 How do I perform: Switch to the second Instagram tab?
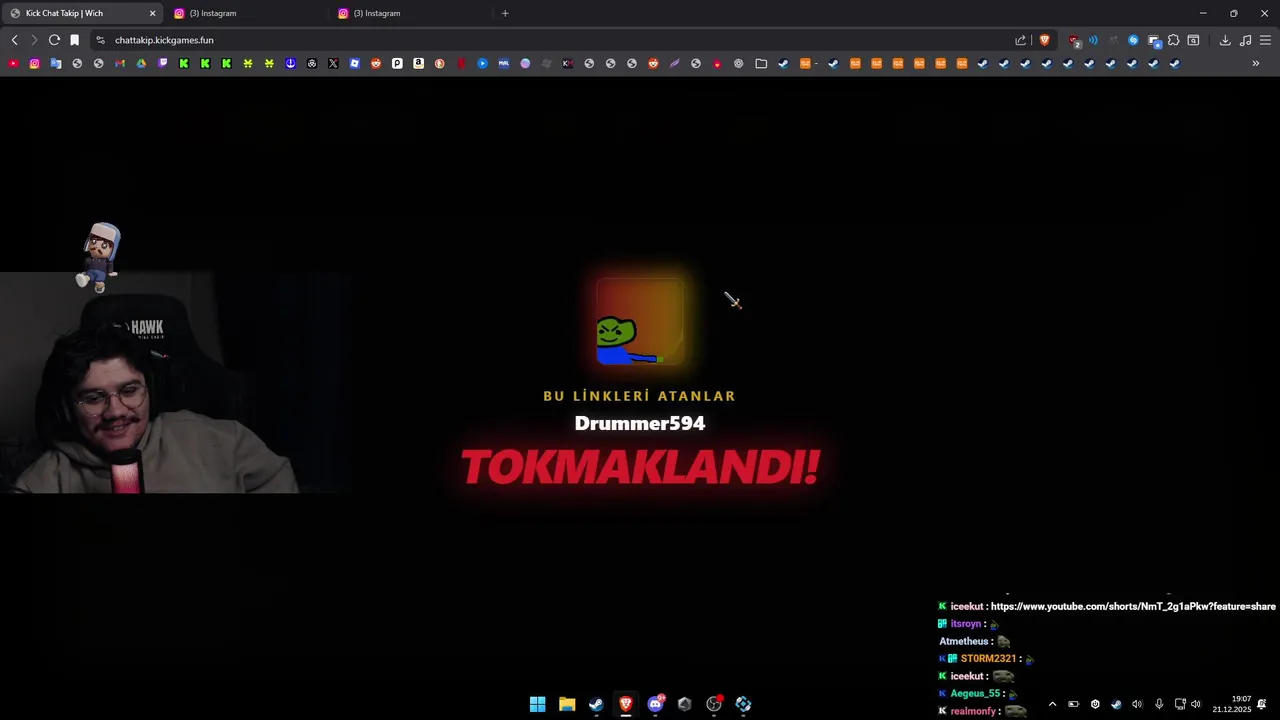coord(410,13)
